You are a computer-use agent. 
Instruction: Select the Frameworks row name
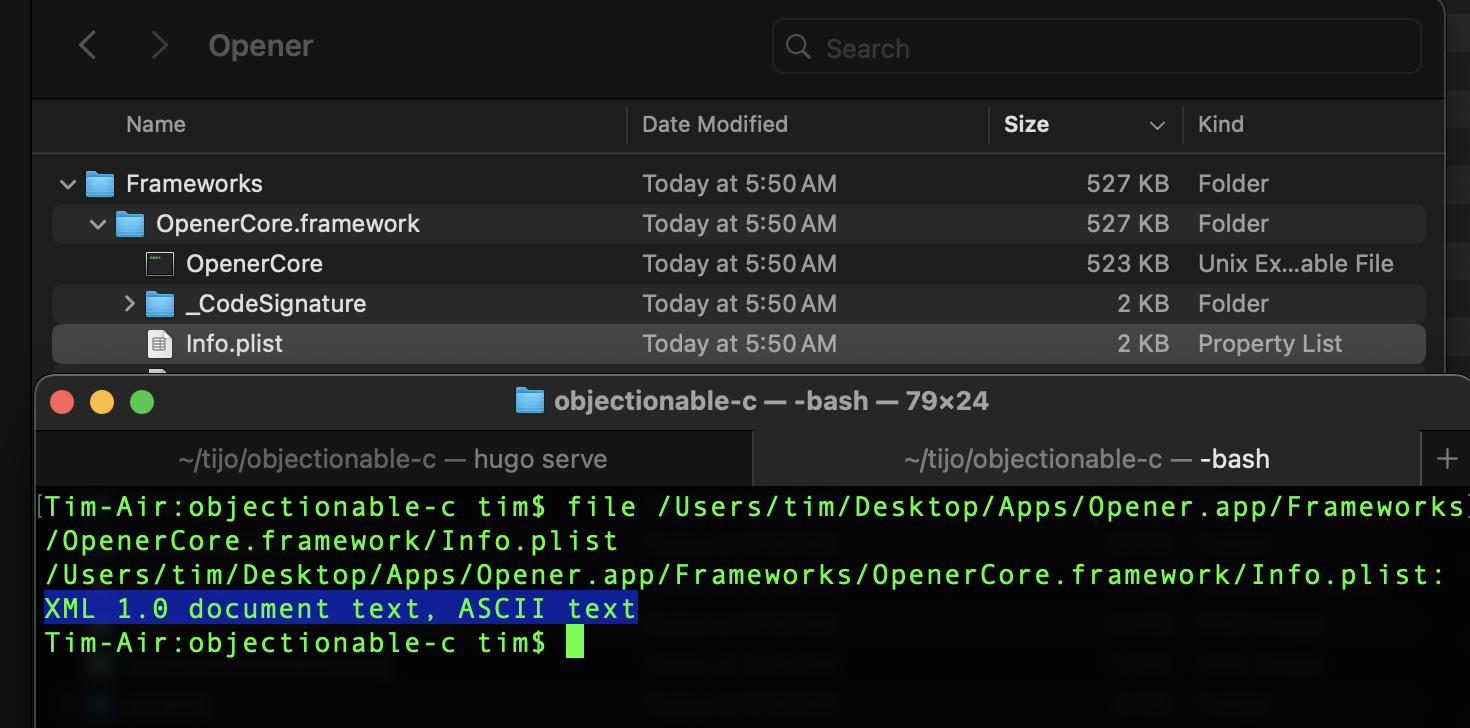[x=194, y=184]
